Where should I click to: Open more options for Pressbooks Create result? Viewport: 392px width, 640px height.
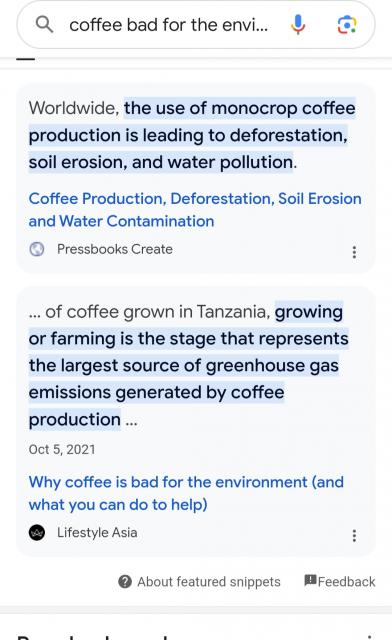[354, 252]
